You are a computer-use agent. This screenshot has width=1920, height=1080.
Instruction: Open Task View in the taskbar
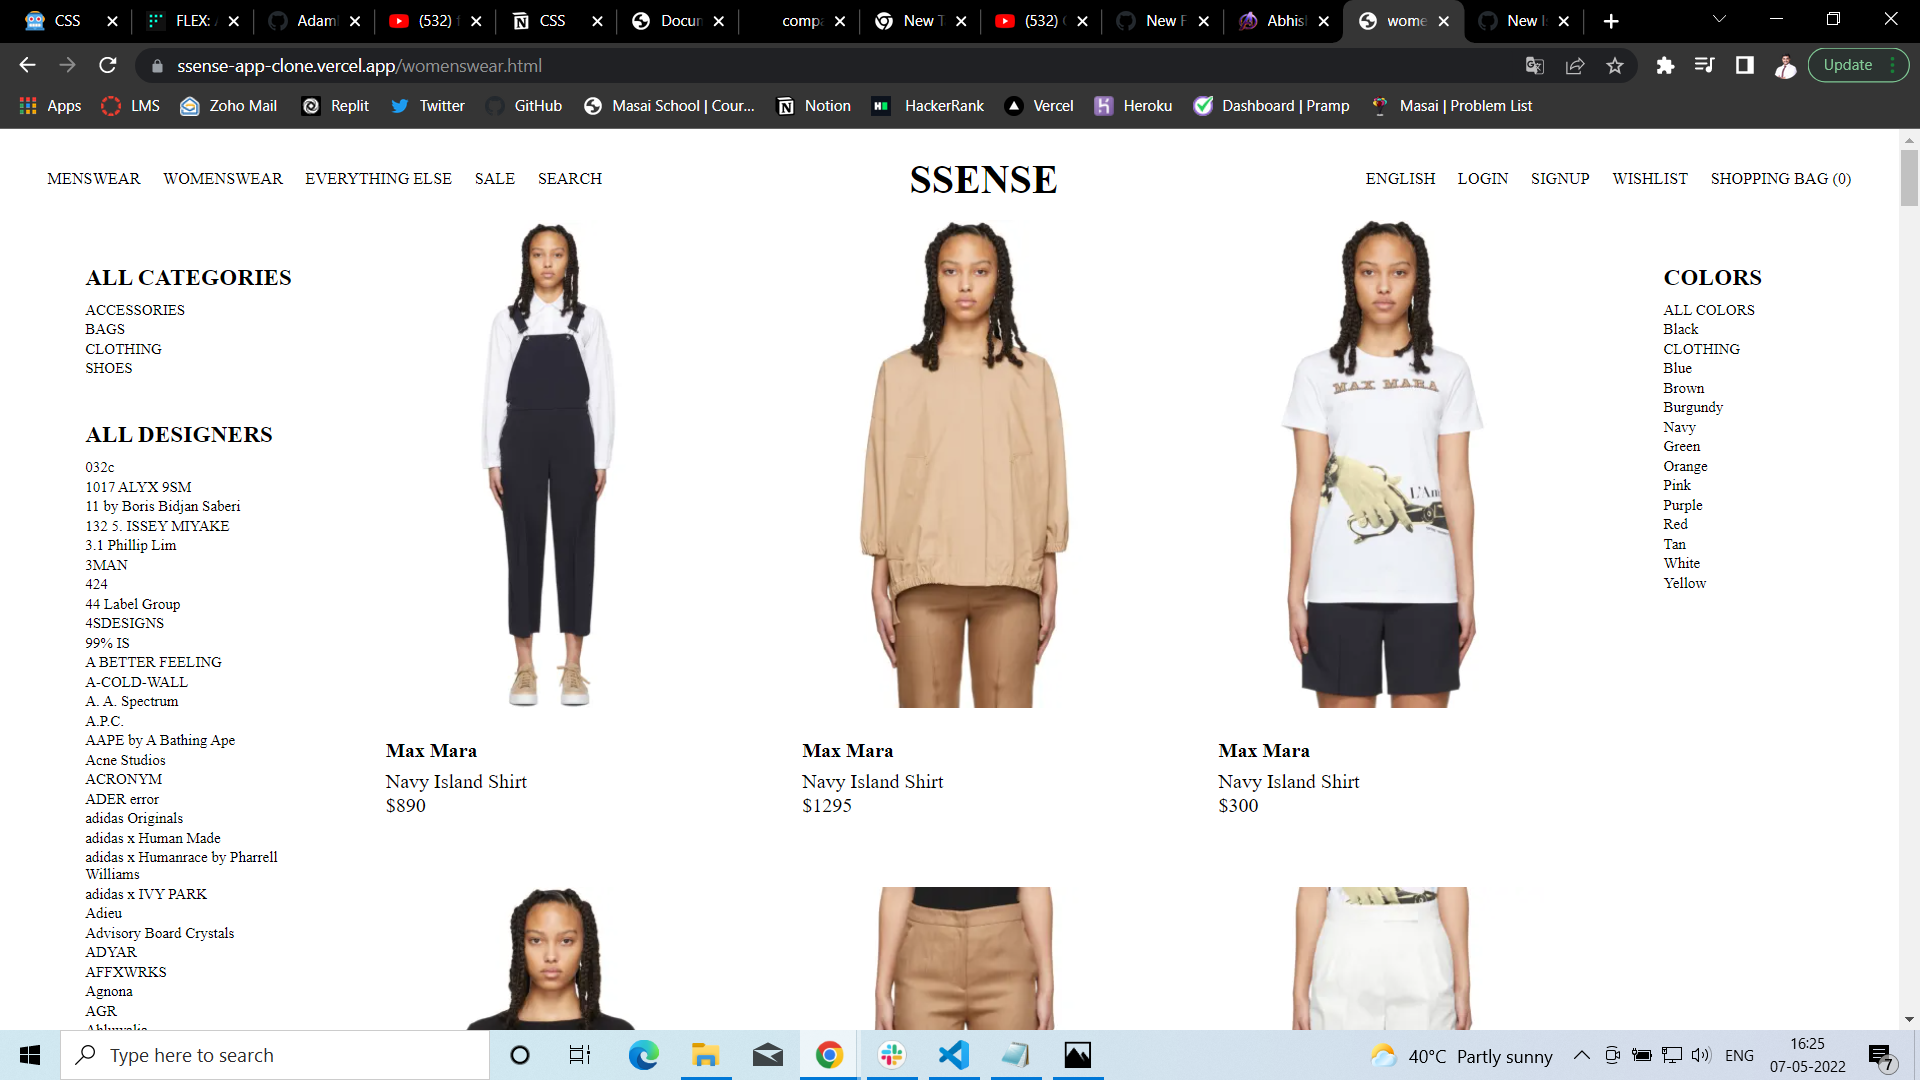point(580,1055)
